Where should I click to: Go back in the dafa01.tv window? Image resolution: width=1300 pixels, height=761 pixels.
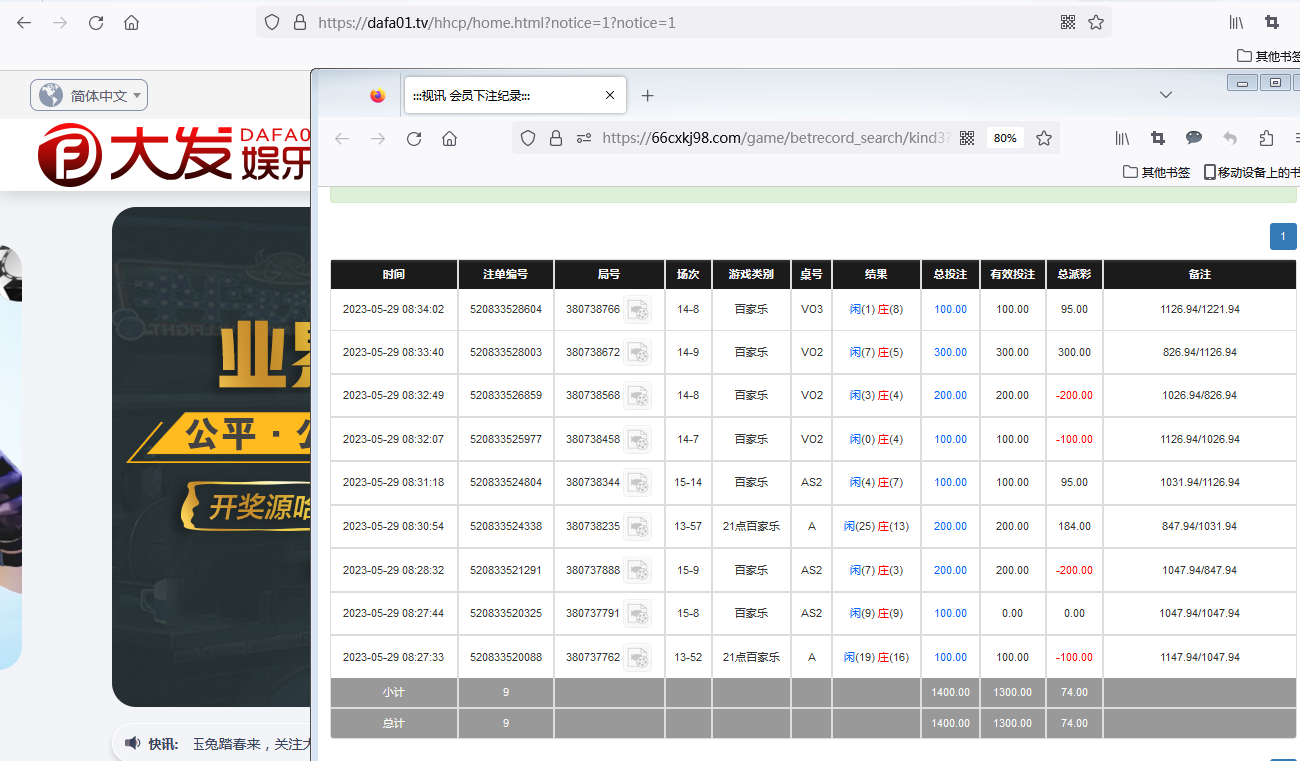[x=24, y=22]
